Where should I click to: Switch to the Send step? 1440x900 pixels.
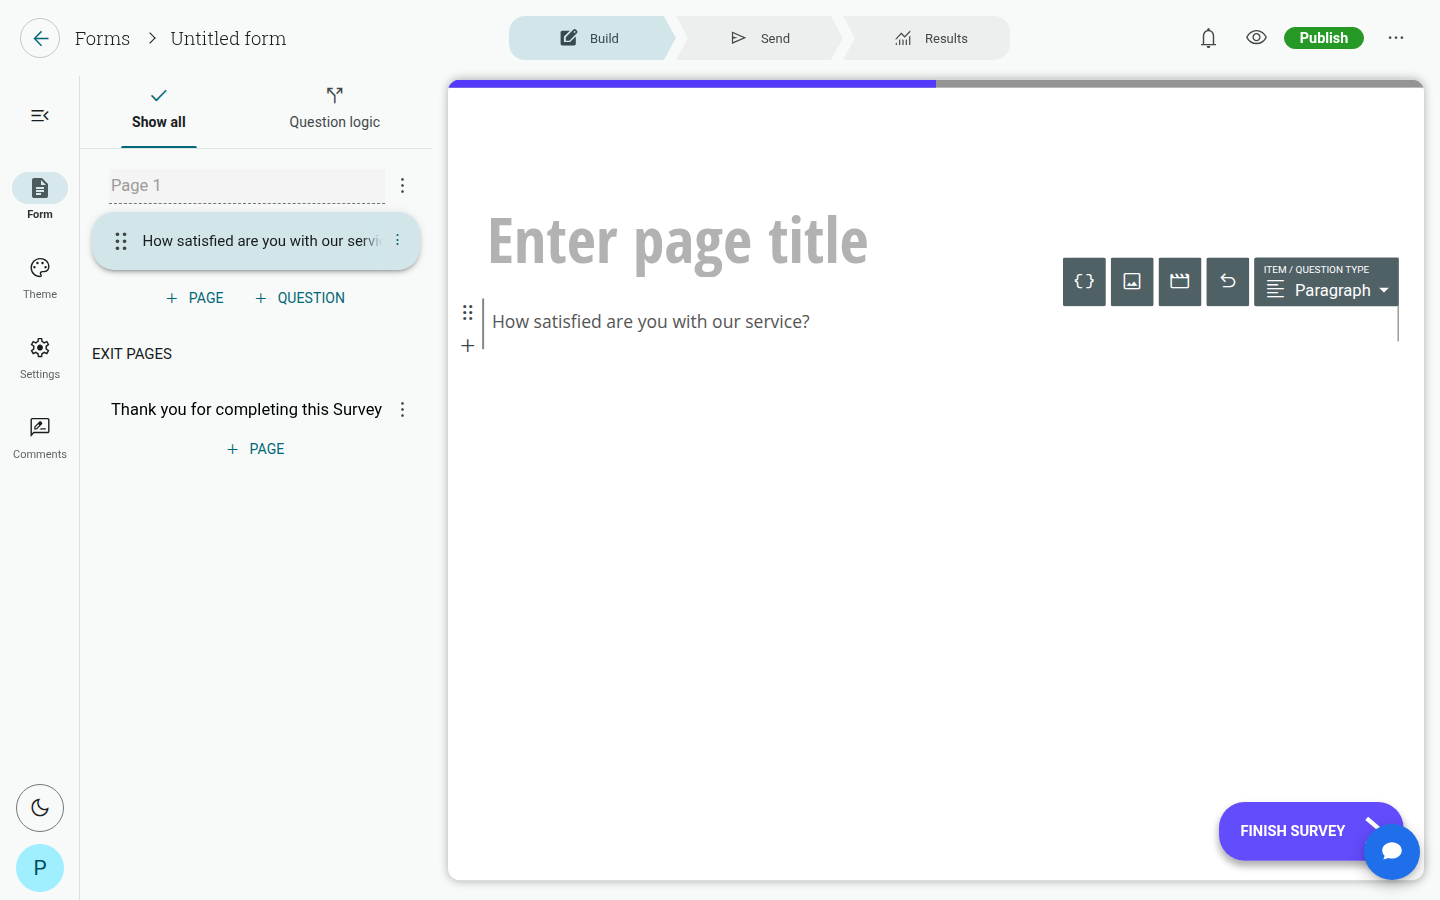click(x=760, y=38)
